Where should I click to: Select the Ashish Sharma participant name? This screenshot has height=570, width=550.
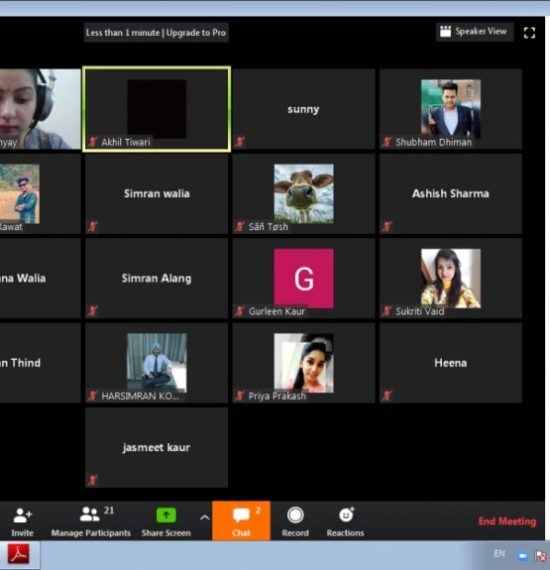pos(450,193)
